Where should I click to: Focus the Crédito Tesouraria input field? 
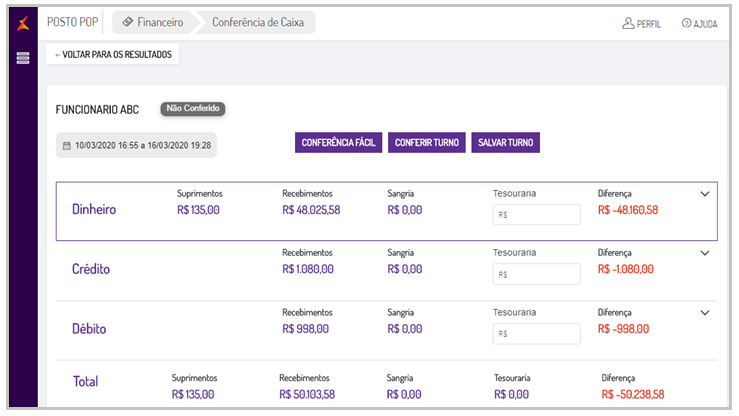536,273
